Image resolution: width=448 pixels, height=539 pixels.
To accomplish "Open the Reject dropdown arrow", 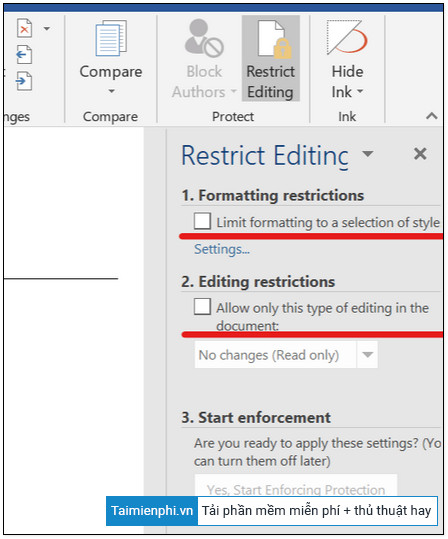I will click(x=47, y=29).
